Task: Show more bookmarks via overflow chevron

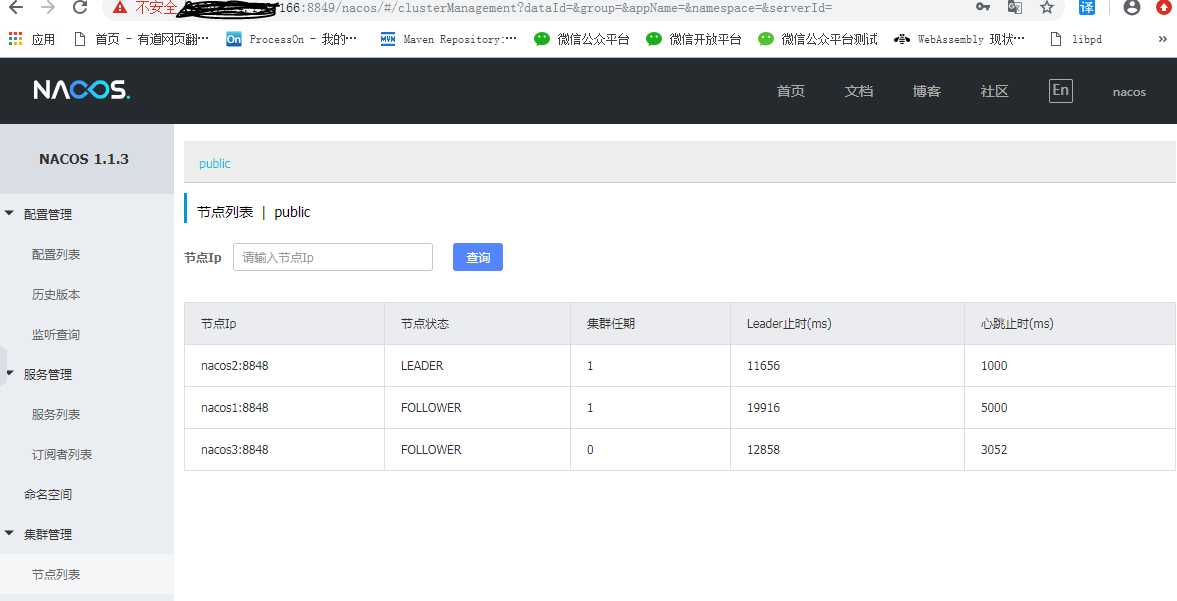Action: [1163, 39]
